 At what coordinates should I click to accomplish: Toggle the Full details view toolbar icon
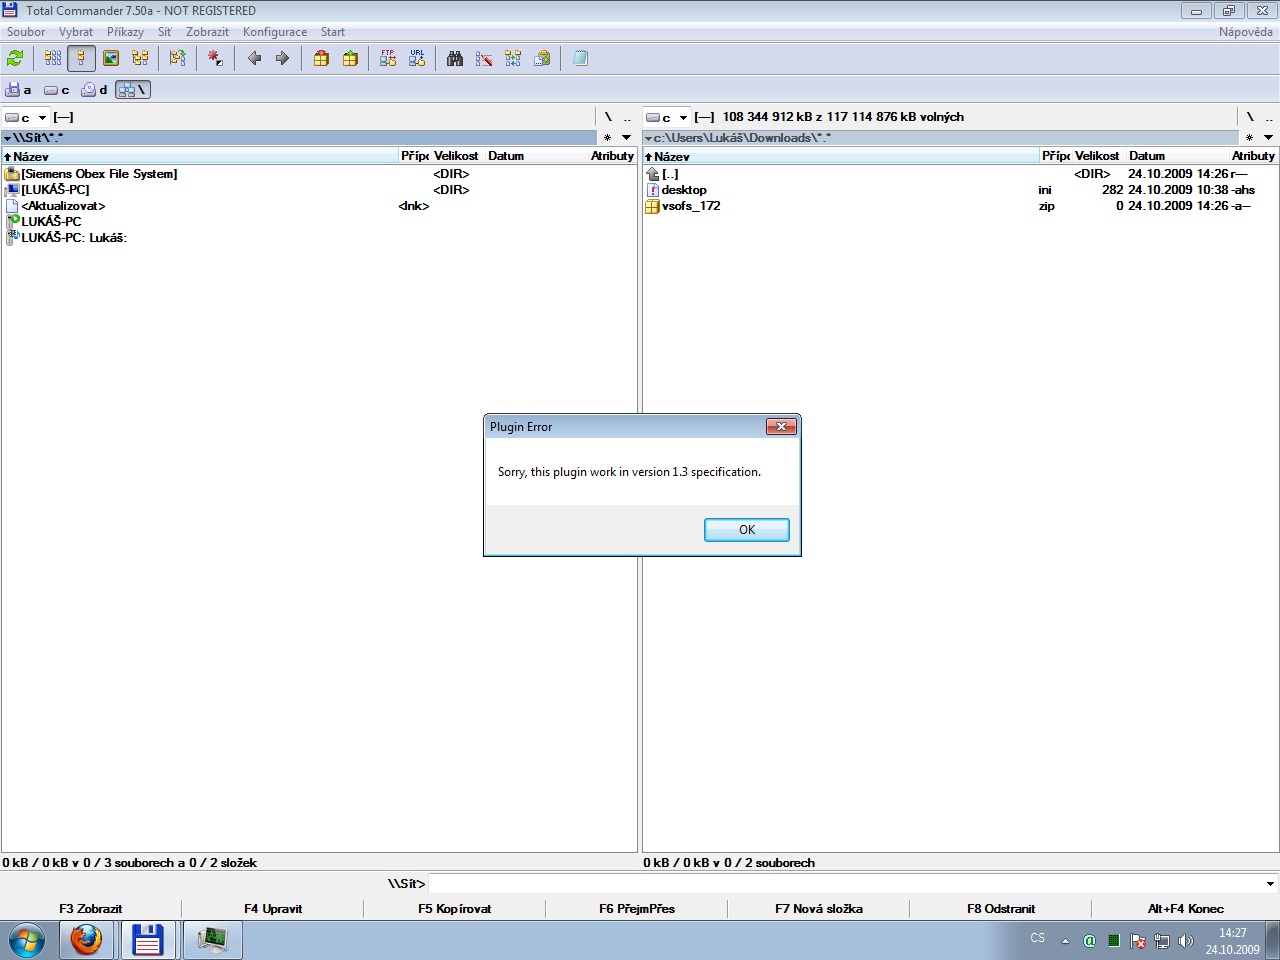point(82,58)
